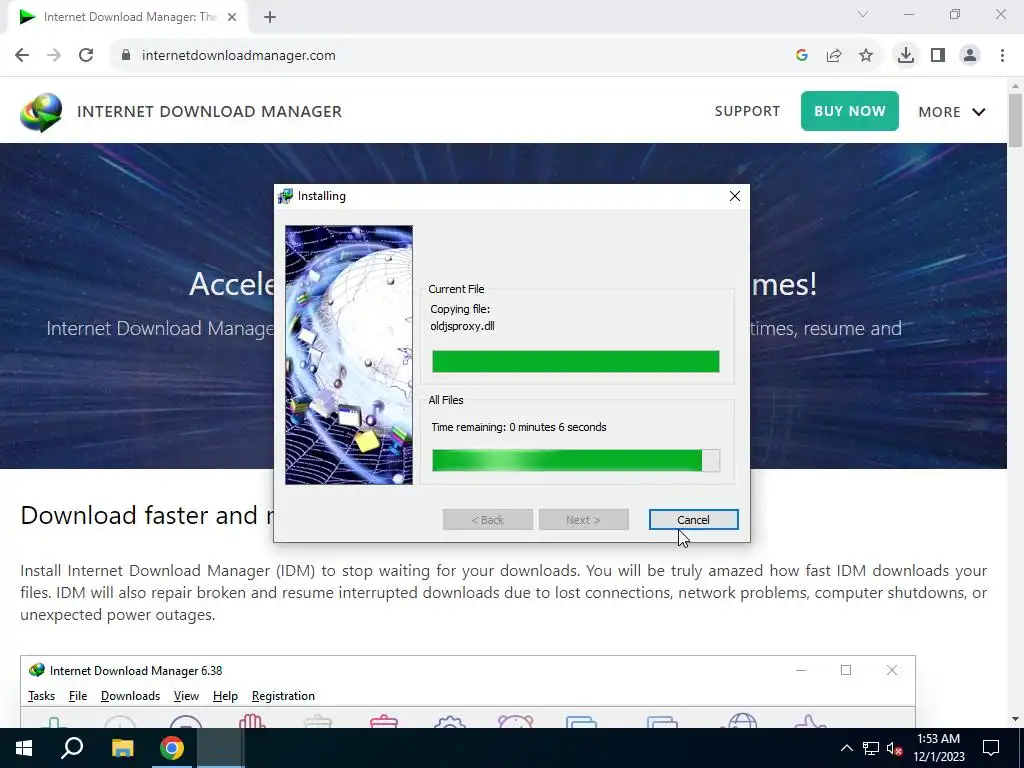Select the installer taskbar button

(x=221, y=748)
